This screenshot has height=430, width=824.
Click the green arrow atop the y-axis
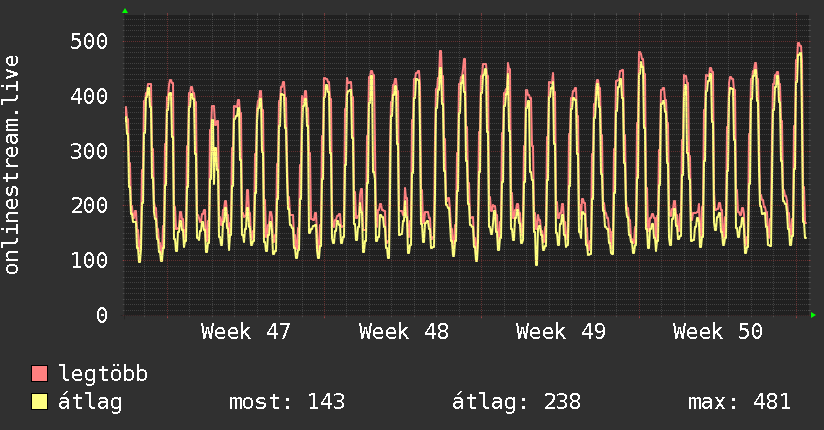click(124, 11)
